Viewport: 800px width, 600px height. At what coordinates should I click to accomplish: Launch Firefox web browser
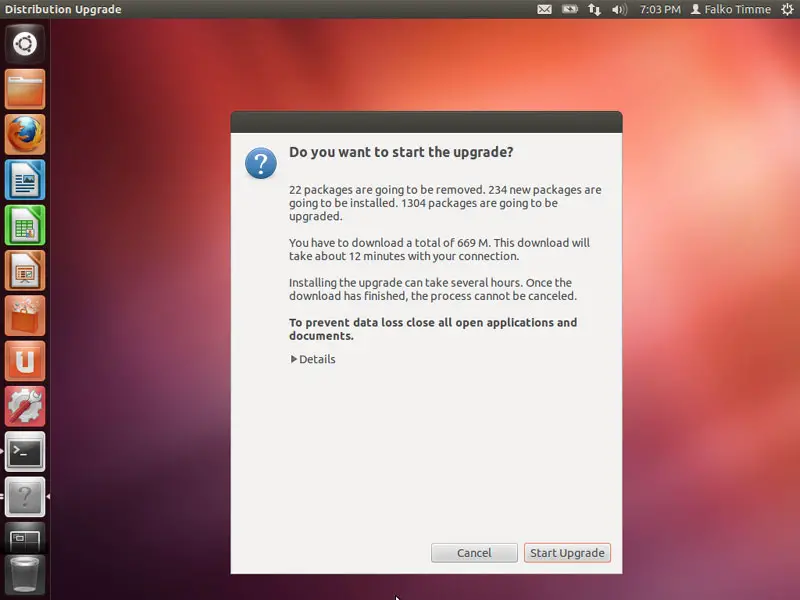pyautogui.click(x=25, y=134)
